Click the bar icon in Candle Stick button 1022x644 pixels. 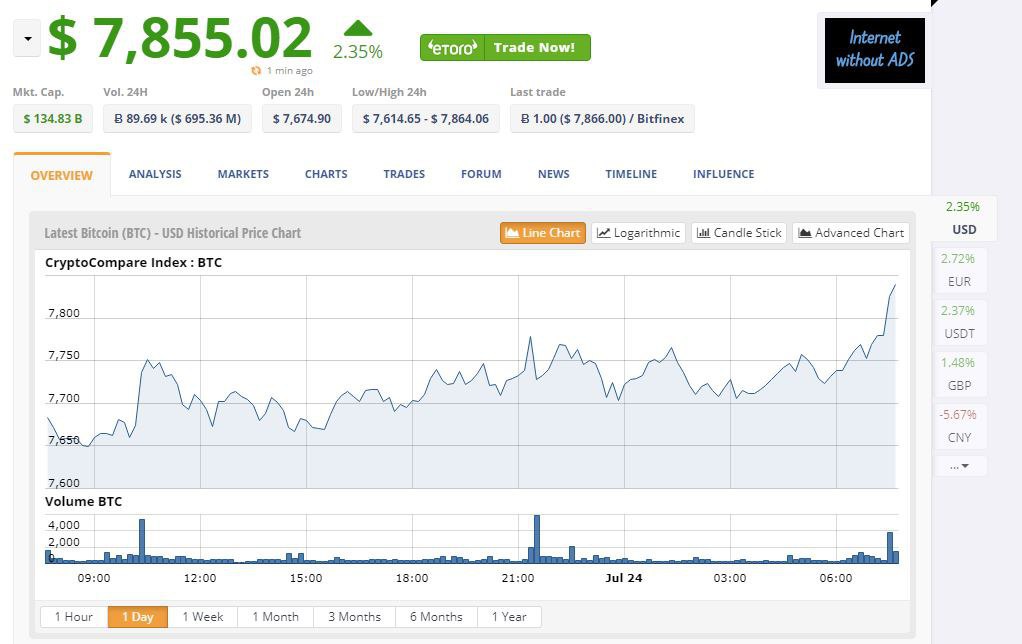(x=703, y=233)
